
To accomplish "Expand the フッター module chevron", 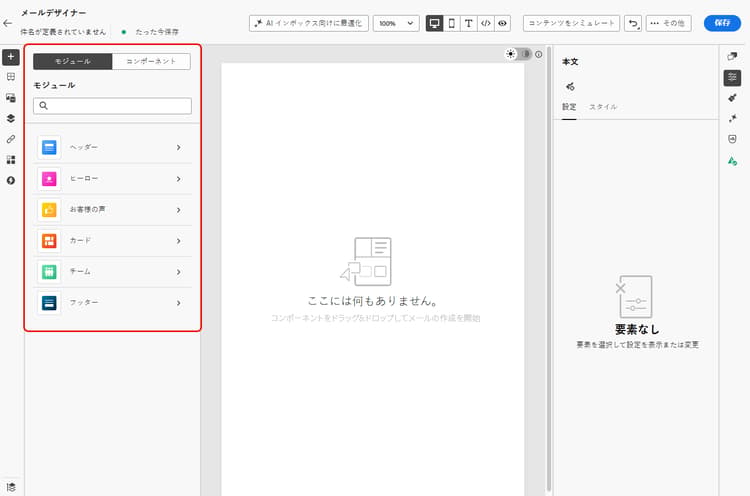I will point(178,303).
